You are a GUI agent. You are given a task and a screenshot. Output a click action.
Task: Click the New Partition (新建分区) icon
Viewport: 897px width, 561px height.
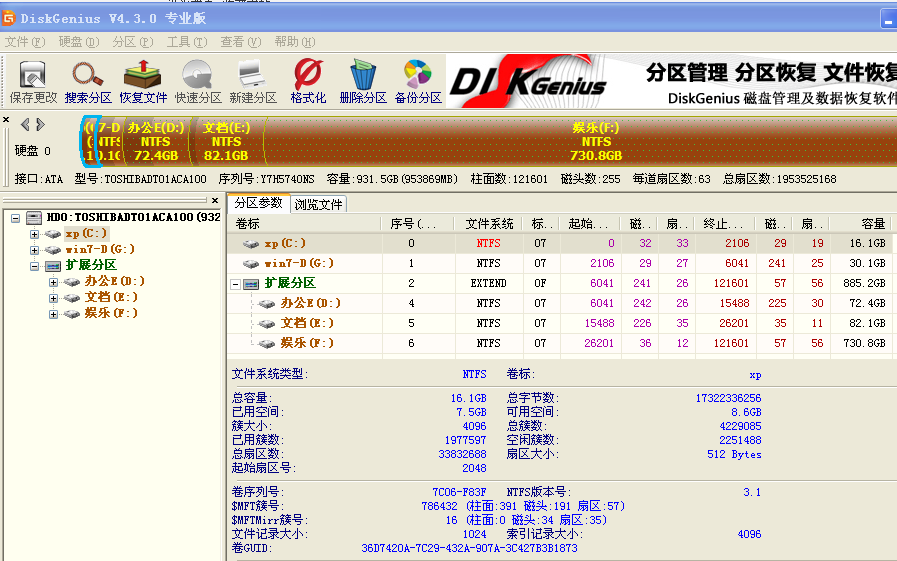[252, 82]
